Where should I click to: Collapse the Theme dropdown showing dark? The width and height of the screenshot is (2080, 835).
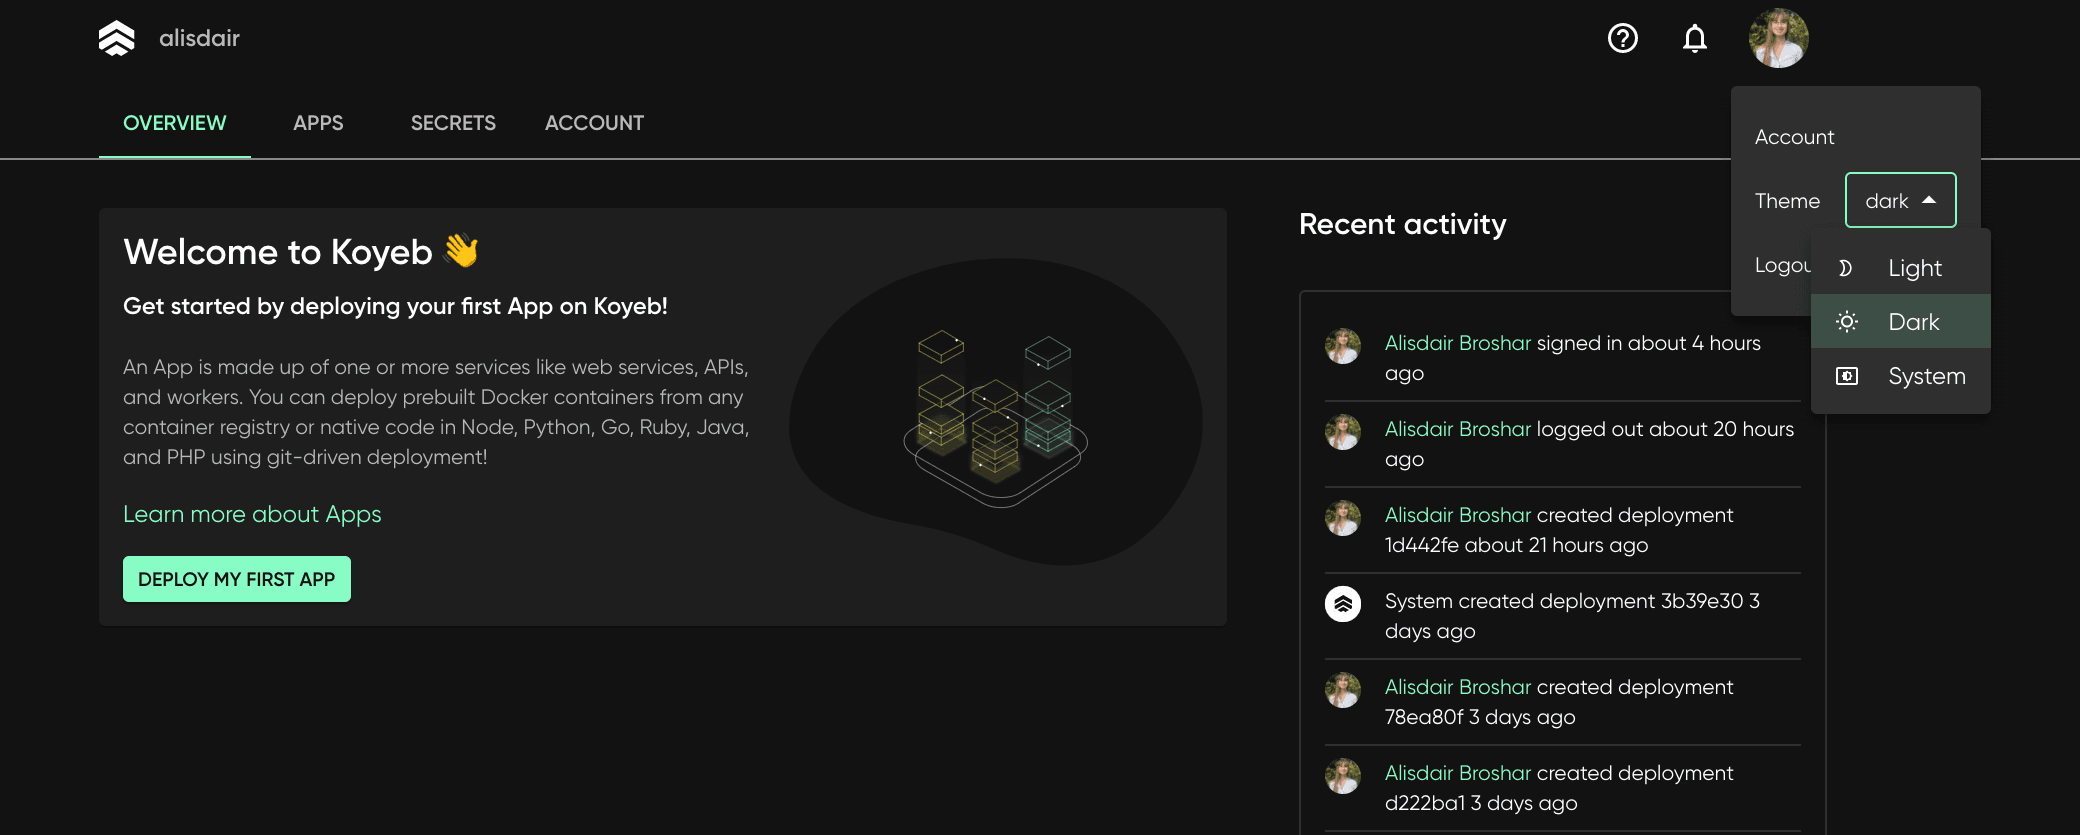coord(1900,200)
